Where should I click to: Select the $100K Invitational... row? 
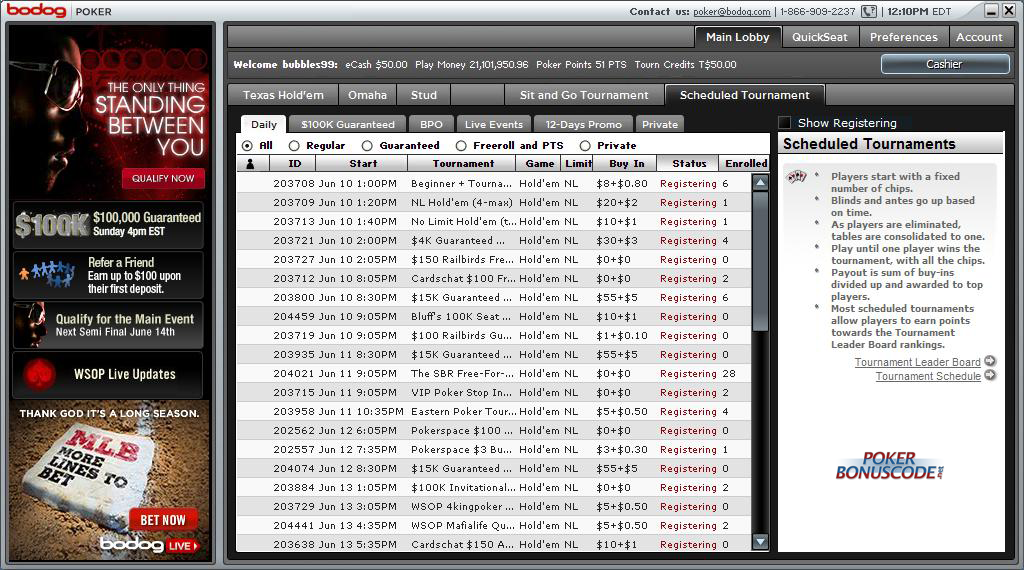(x=494, y=487)
